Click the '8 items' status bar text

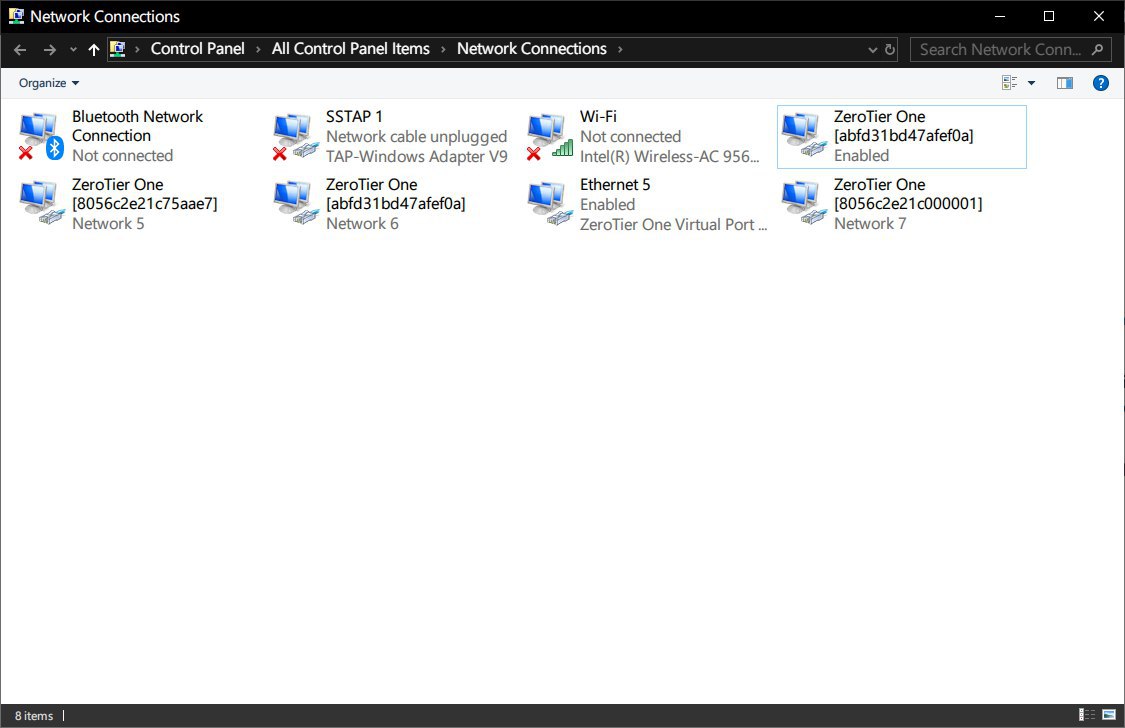(34, 716)
